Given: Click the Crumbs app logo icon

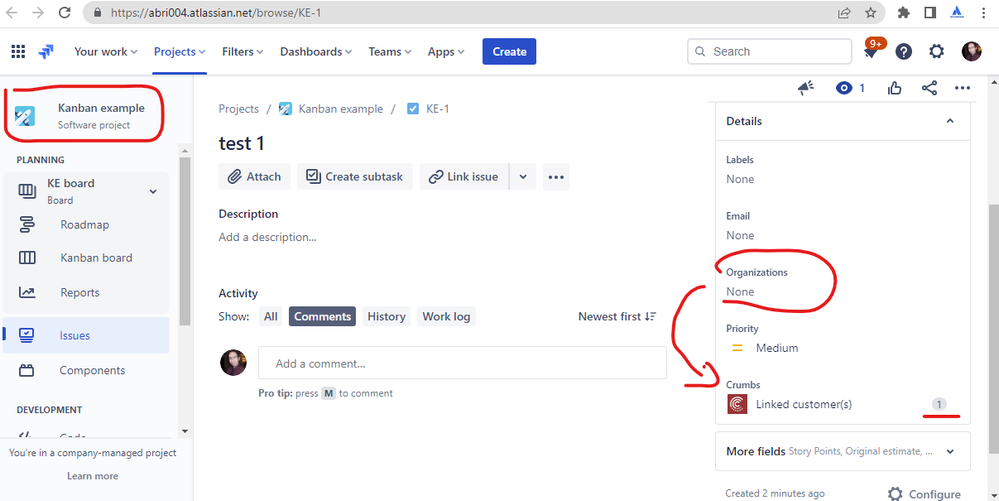Looking at the screenshot, I should click(737, 404).
